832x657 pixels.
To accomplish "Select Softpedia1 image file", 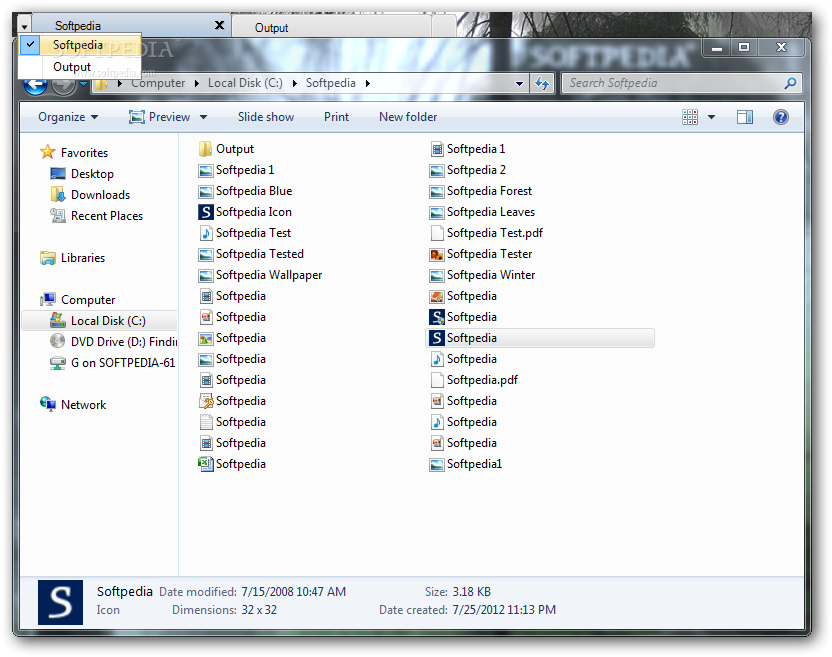I will (x=466, y=464).
